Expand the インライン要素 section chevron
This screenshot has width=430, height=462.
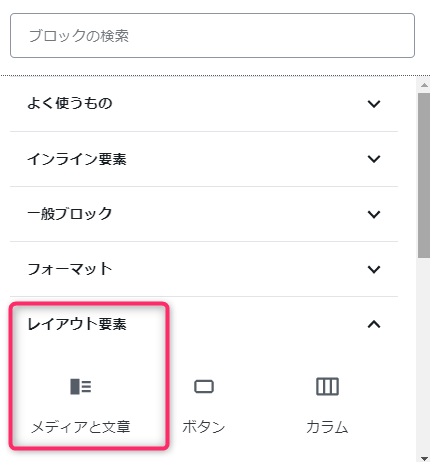pos(374,159)
